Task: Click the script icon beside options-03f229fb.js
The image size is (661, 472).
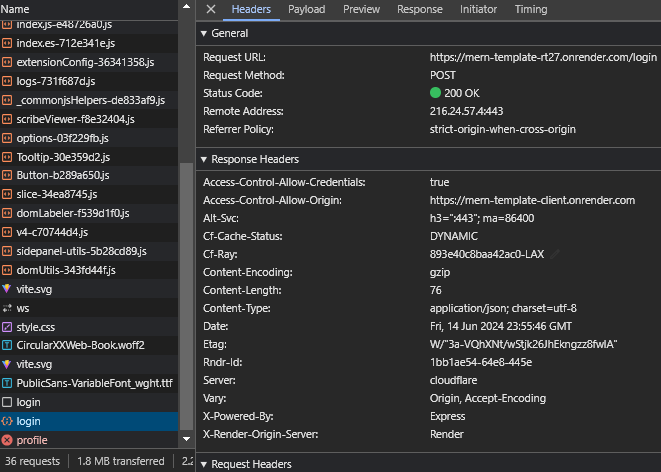Action: point(7,138)
